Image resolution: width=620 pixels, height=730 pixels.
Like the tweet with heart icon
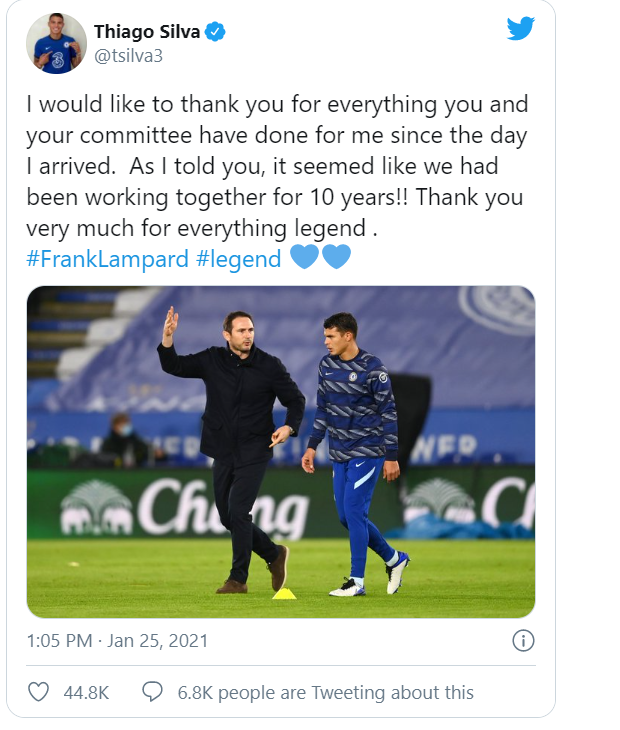pos(38,692)
